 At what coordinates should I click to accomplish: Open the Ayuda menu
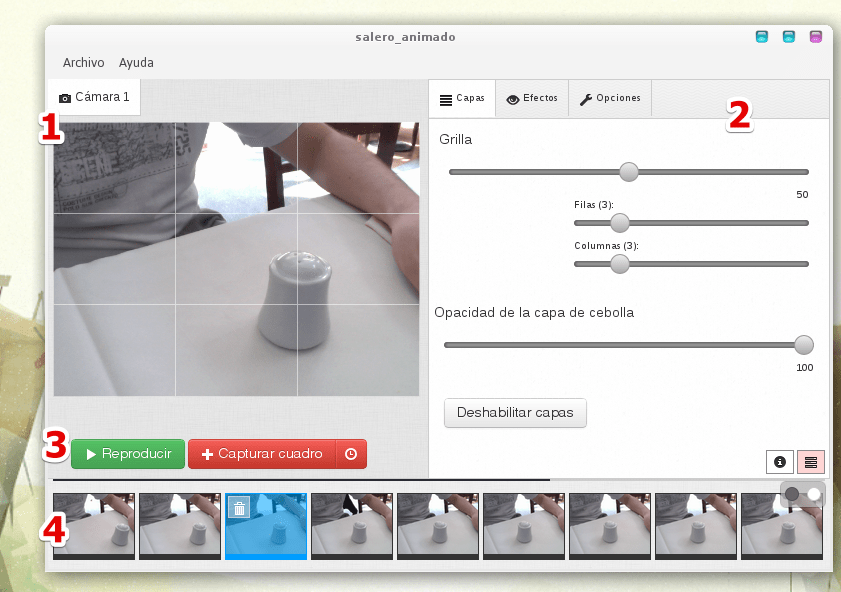136,63
